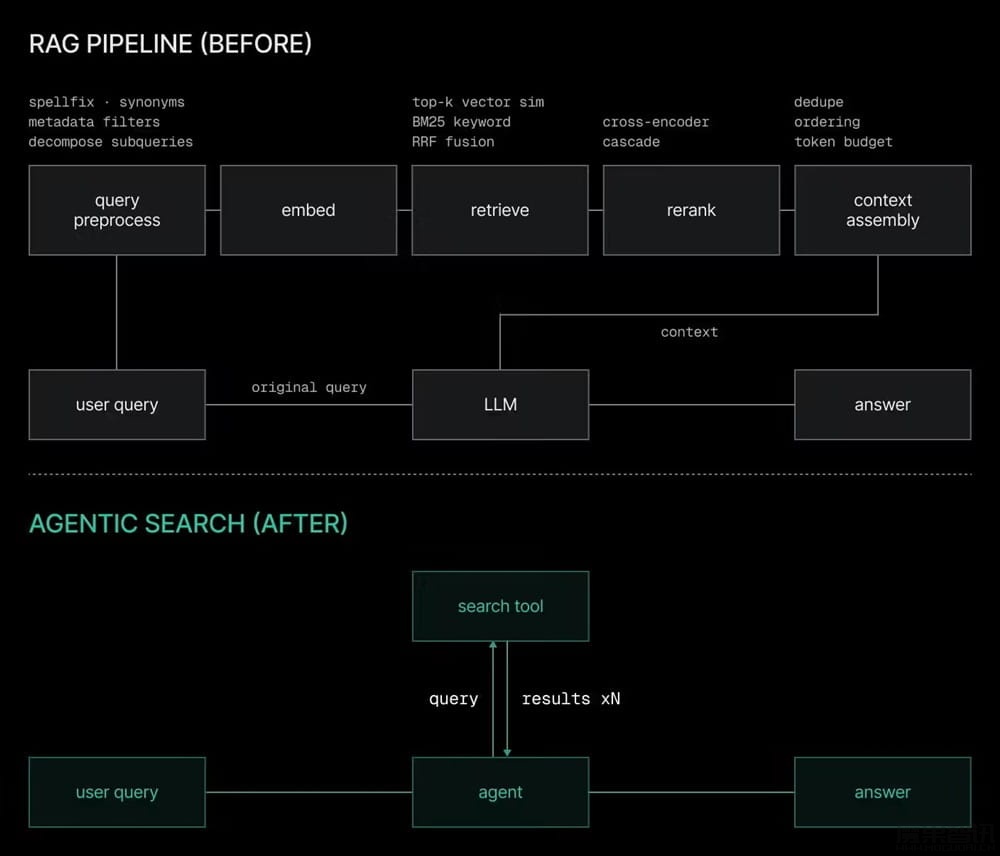
Task: Select the green agent box
Action: [501, 792]
